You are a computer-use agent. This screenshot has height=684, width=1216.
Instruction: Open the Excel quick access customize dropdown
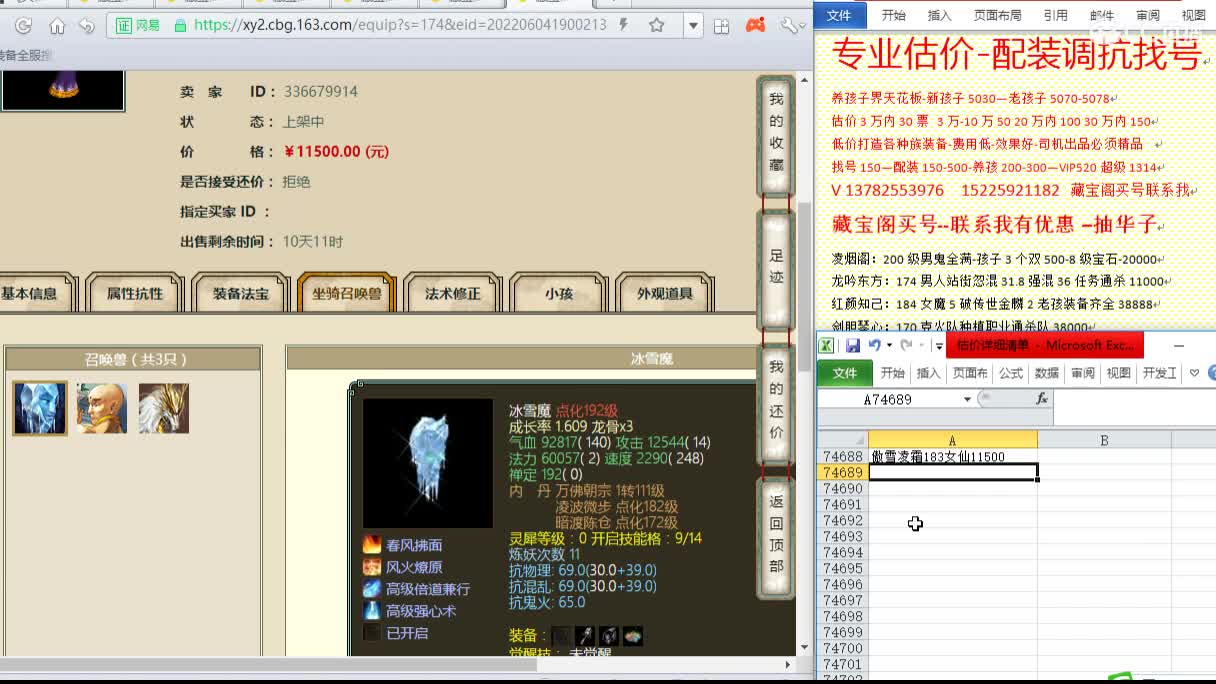(938, 346)
